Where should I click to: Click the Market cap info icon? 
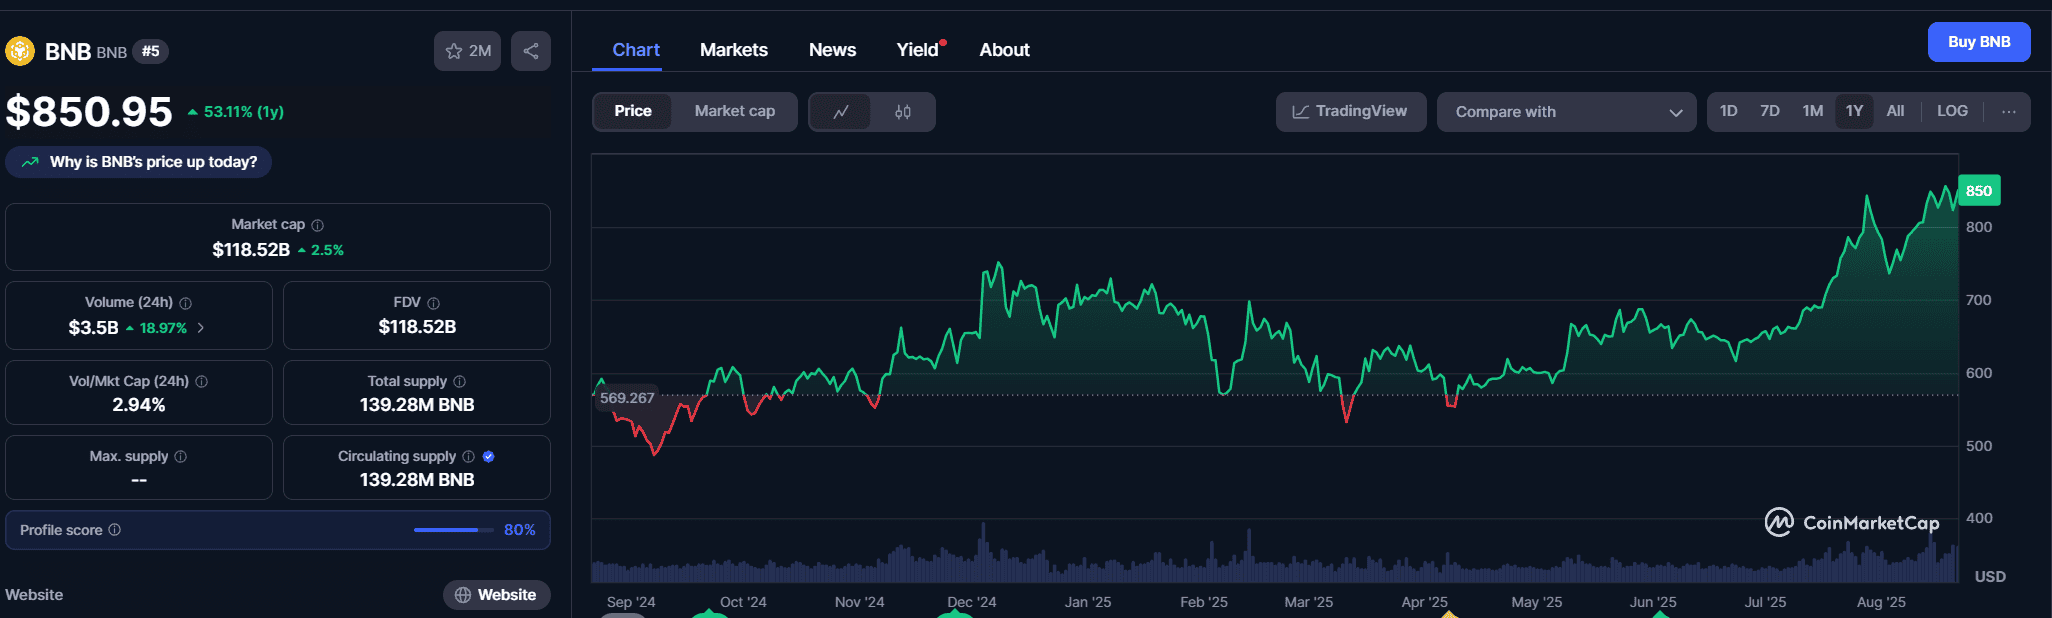click(x=318, y=225)
